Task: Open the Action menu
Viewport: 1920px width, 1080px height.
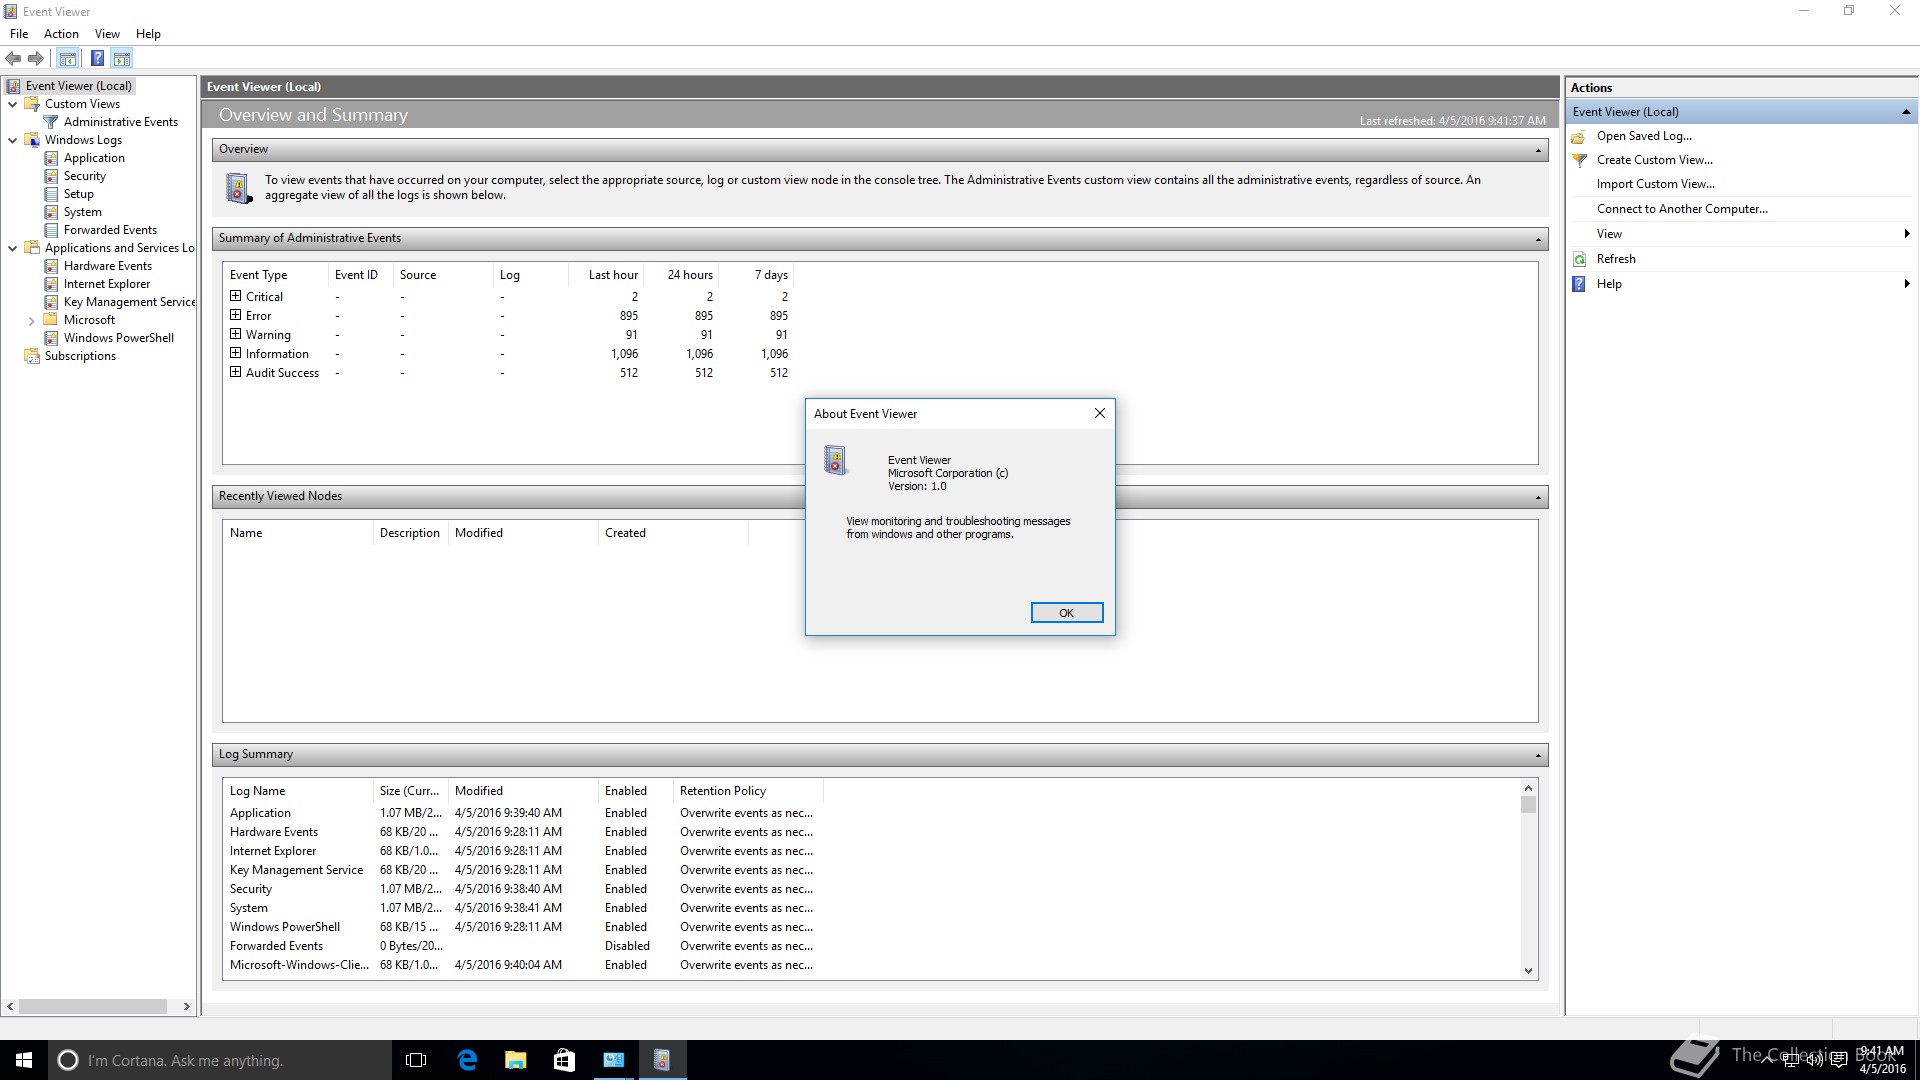Action: point(61,34)
